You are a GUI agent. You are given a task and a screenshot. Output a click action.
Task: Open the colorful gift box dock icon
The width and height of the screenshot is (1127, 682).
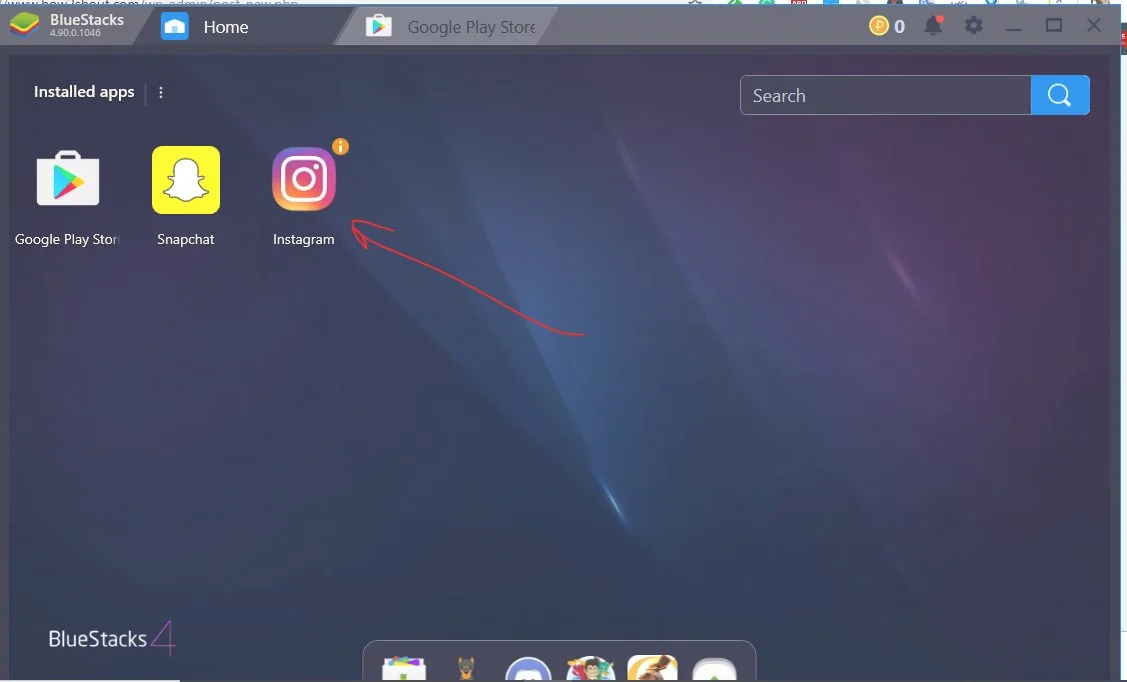click(404, 669)
